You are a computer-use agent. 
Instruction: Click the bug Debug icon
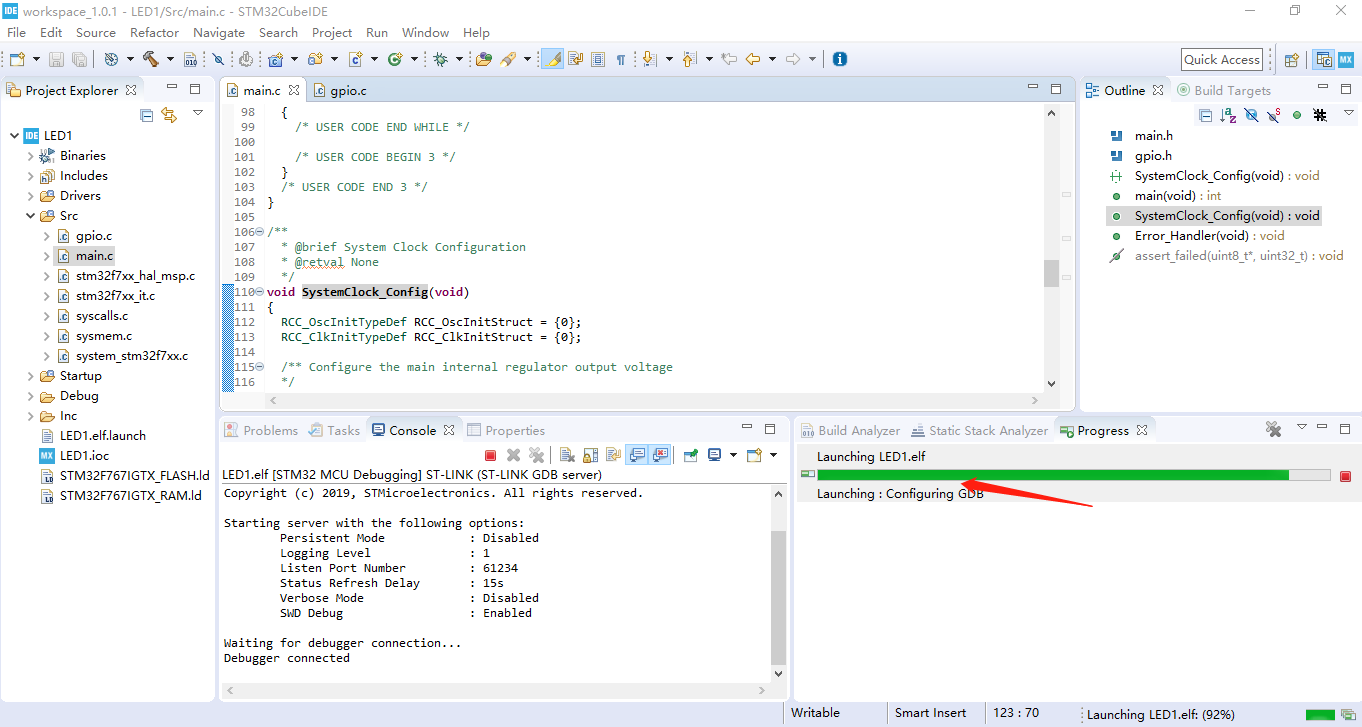[x=440, y=60]
